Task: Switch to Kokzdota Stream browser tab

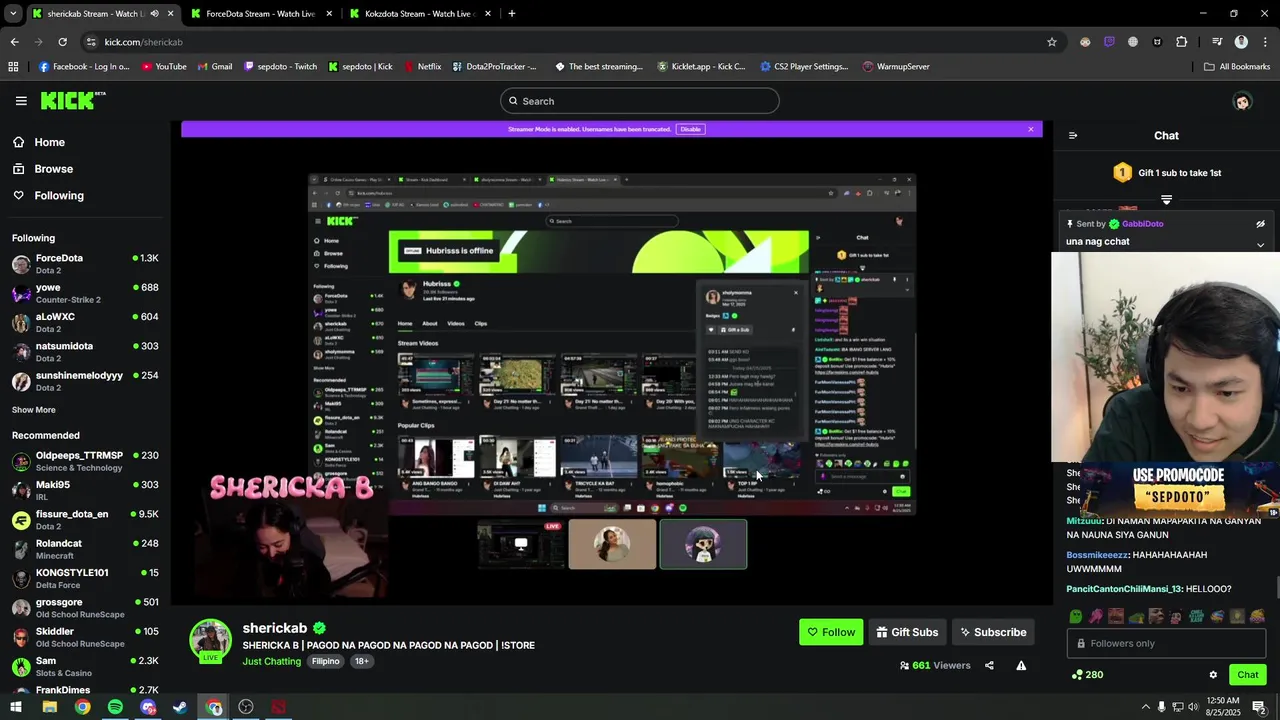Action: (x=418, y=14)
